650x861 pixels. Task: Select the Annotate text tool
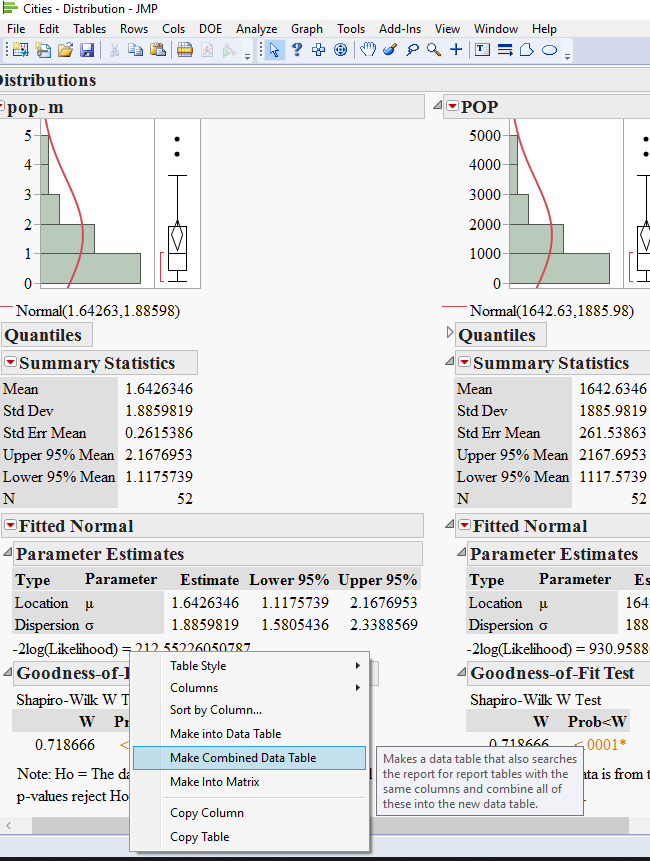482,50
